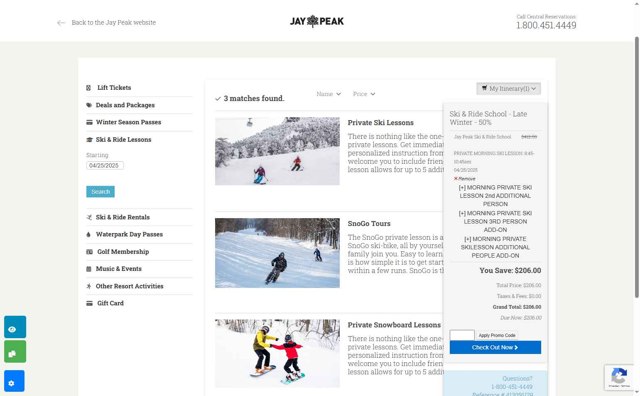Open Private Ski Lessons title
Image resolution: width=640 pixels, height=396 pixels.
pyautogui.click(x=381, y=123)
